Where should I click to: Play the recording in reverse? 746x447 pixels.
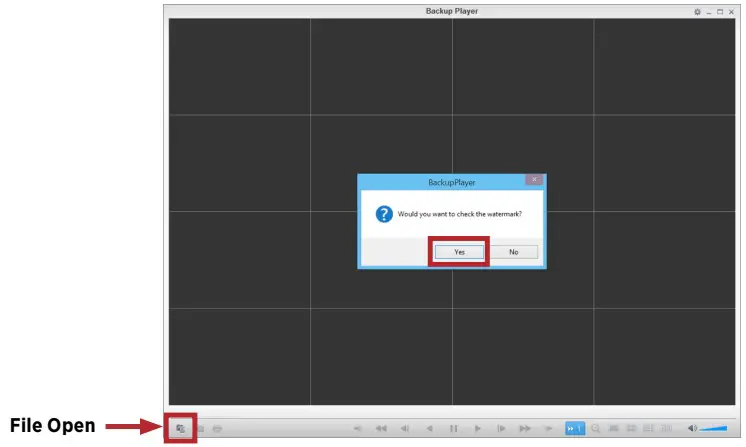tap(430, 428)
